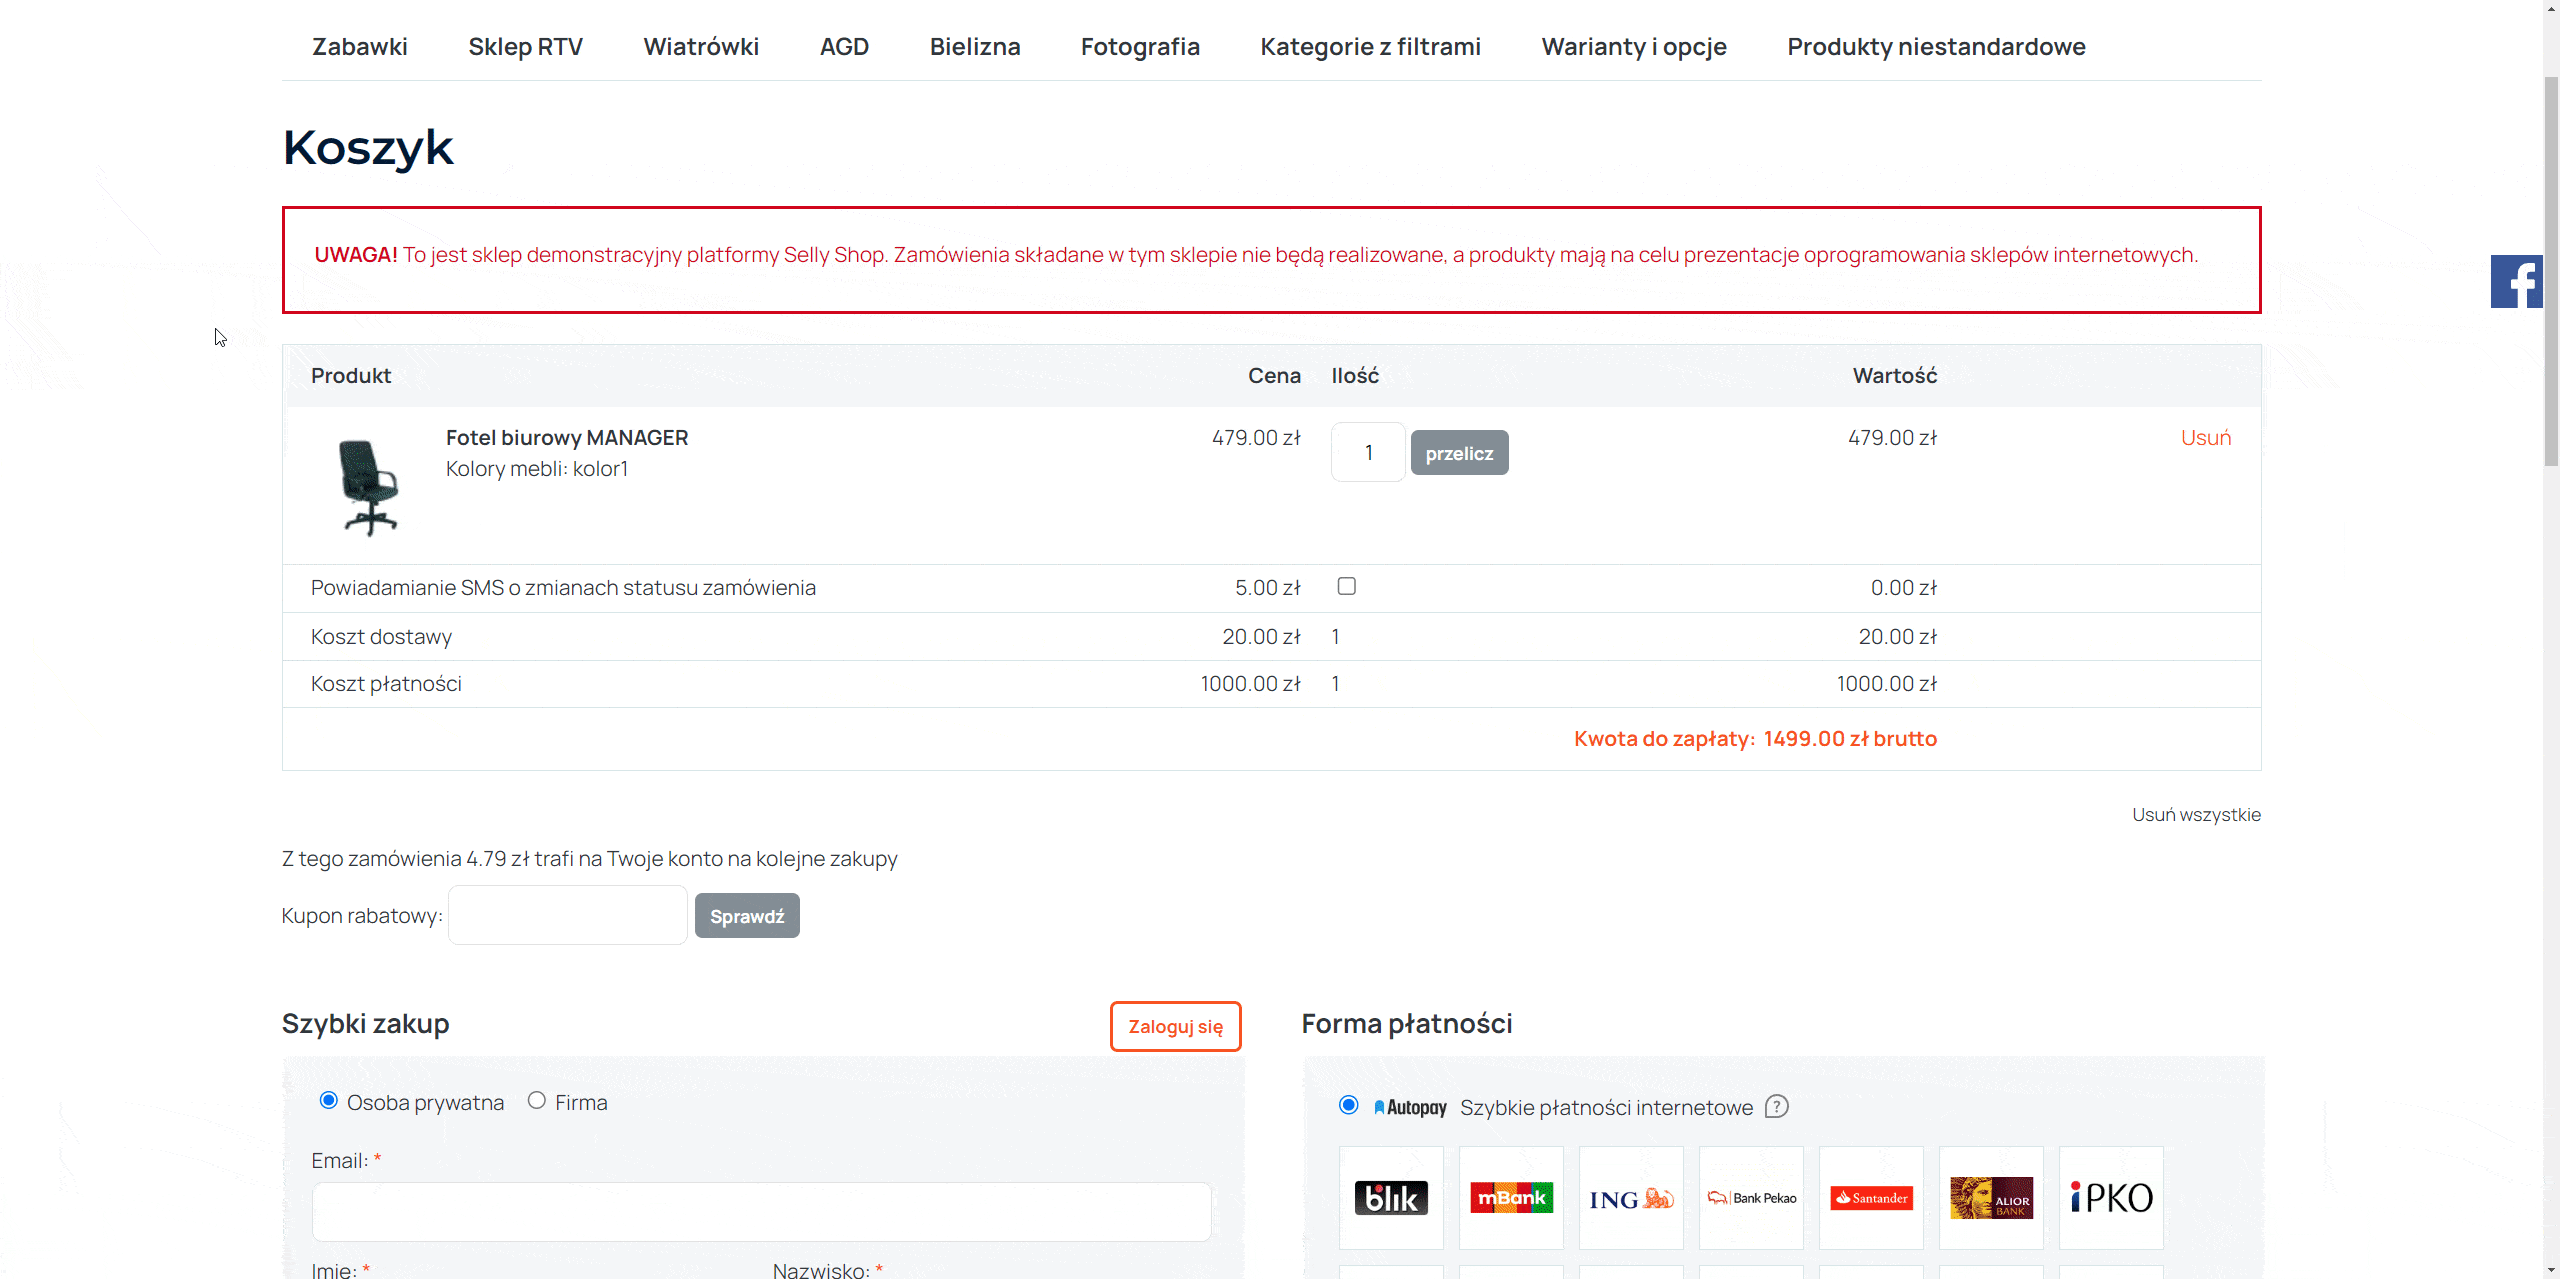This screenshot has width=2560, height=1279.
Task: Select Bank Pekao payment tile
Action: [1751, 1197]
